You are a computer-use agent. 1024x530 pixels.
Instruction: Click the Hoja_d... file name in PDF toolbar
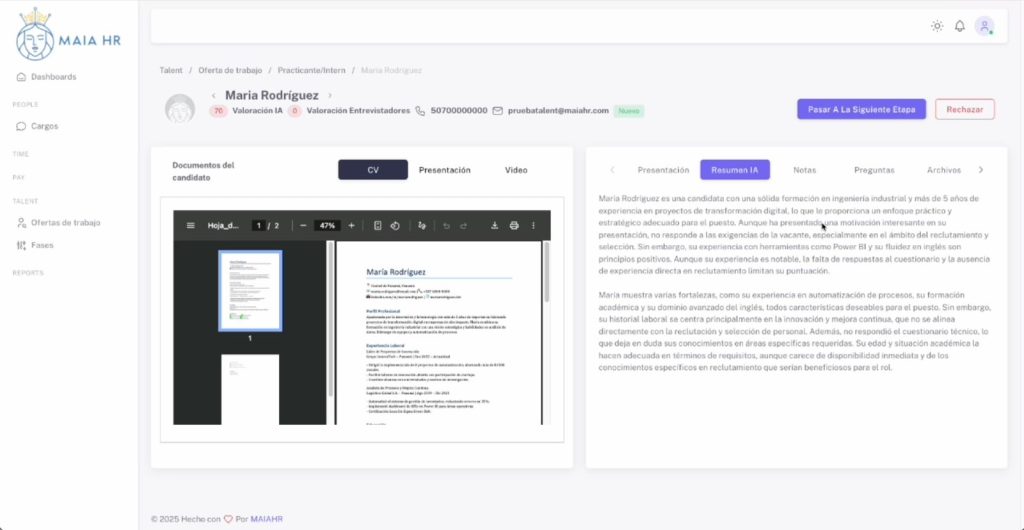pos(223,225)
